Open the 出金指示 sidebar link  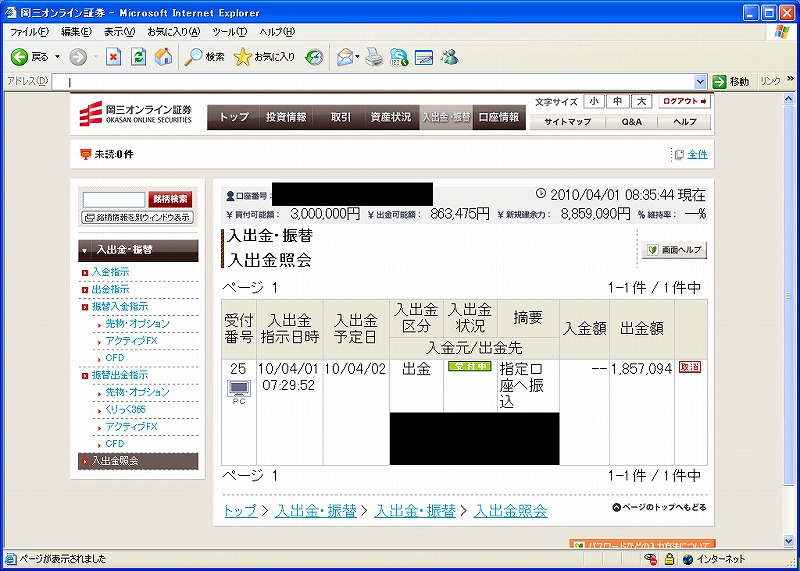(110, 289)
